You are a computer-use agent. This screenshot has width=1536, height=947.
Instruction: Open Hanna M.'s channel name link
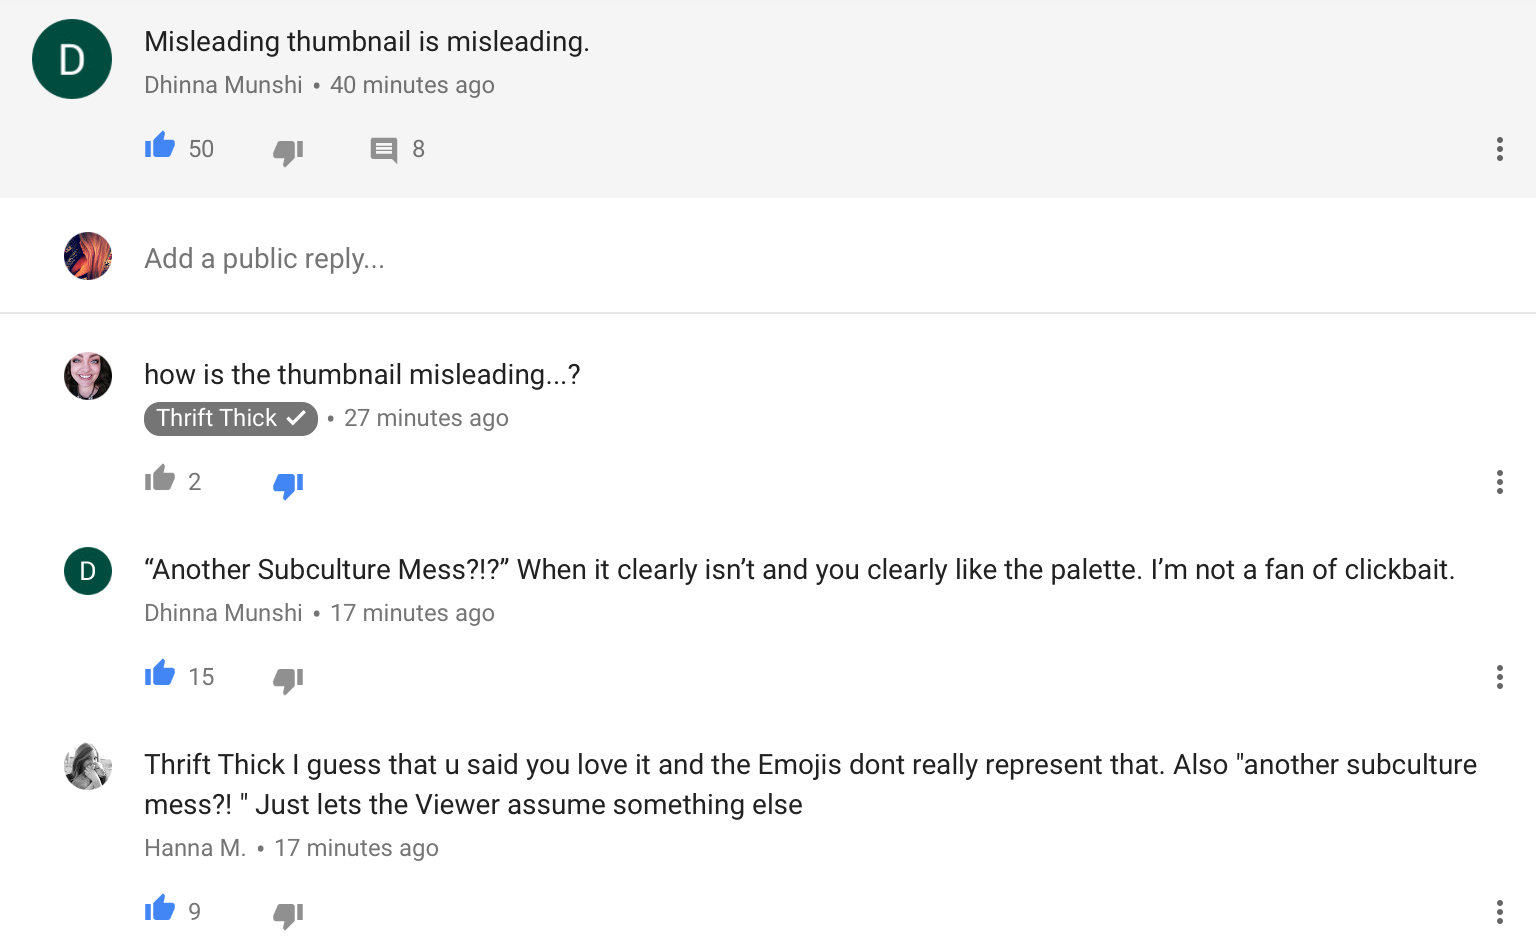(195, 848)
